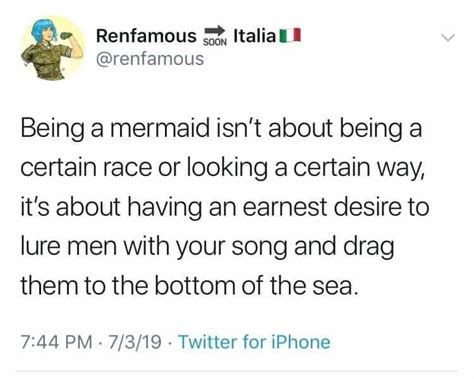The image size is (474, 379).
Task: Click the tweet line starting certain race
Action: click(x=222, y=169)
